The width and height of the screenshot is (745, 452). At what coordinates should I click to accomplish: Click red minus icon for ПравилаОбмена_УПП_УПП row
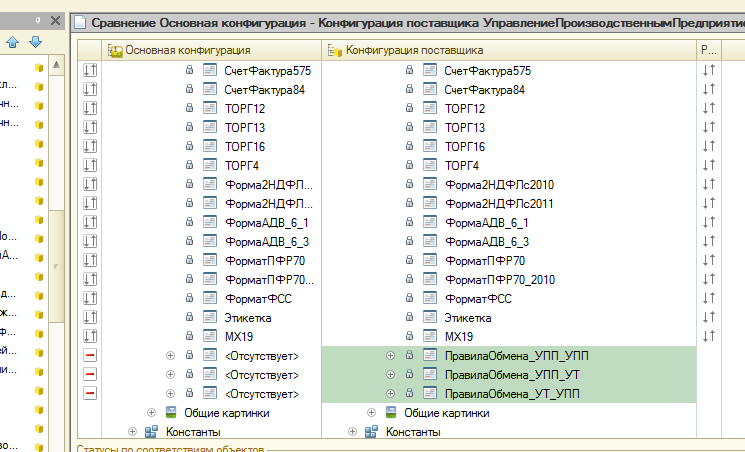point(90,356)
